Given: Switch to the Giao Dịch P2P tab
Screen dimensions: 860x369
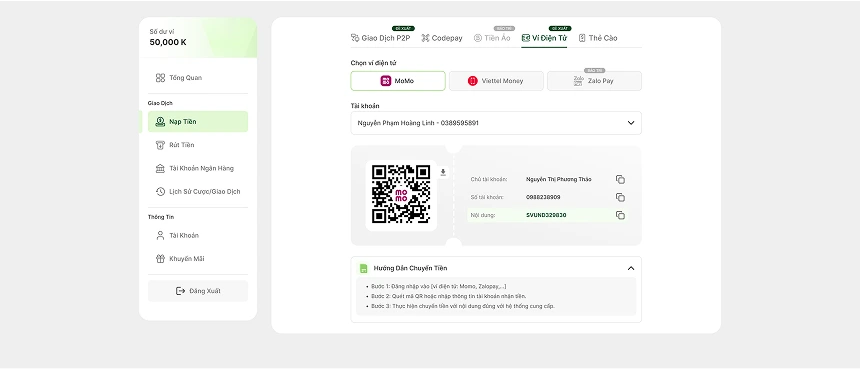Looking at the screenshot, I should [x=380, y=38].
